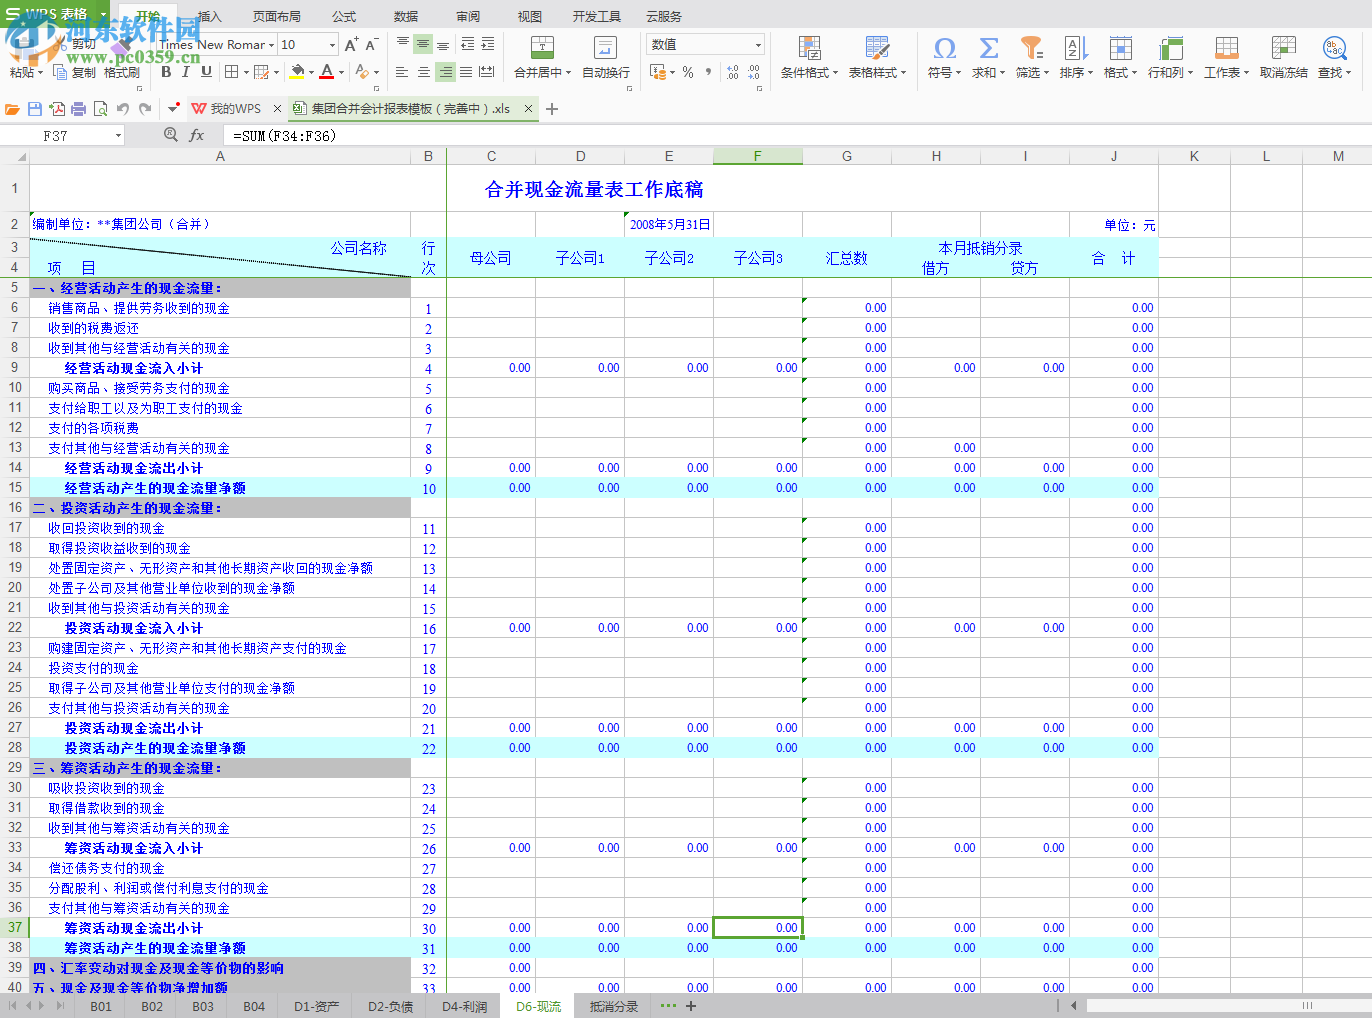Switch to the D4-利润 sheet tab

click(x=465, y=1006)
